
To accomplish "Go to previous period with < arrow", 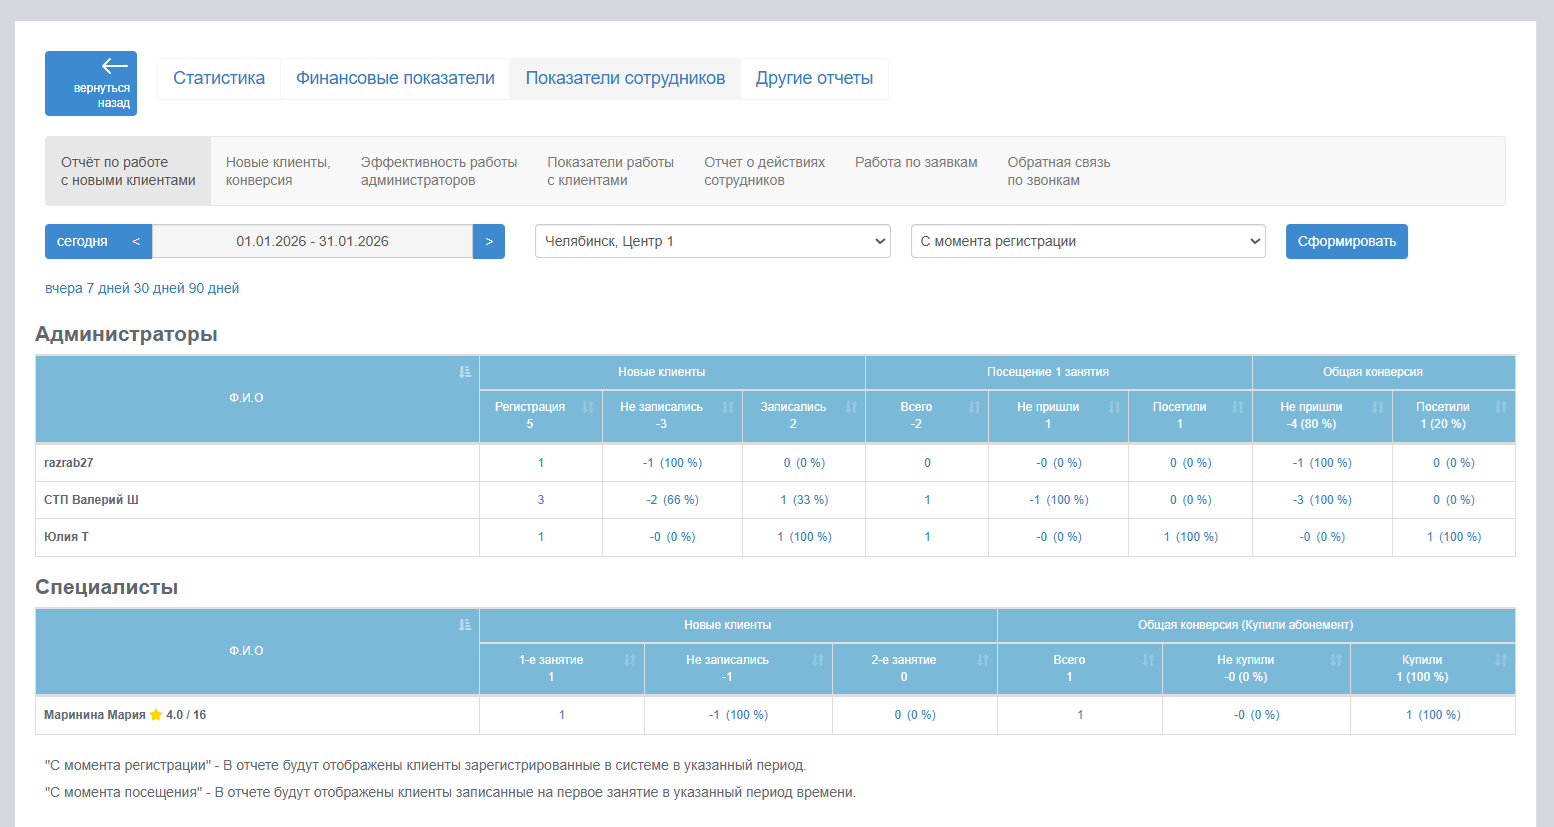I will click(136, 241).
